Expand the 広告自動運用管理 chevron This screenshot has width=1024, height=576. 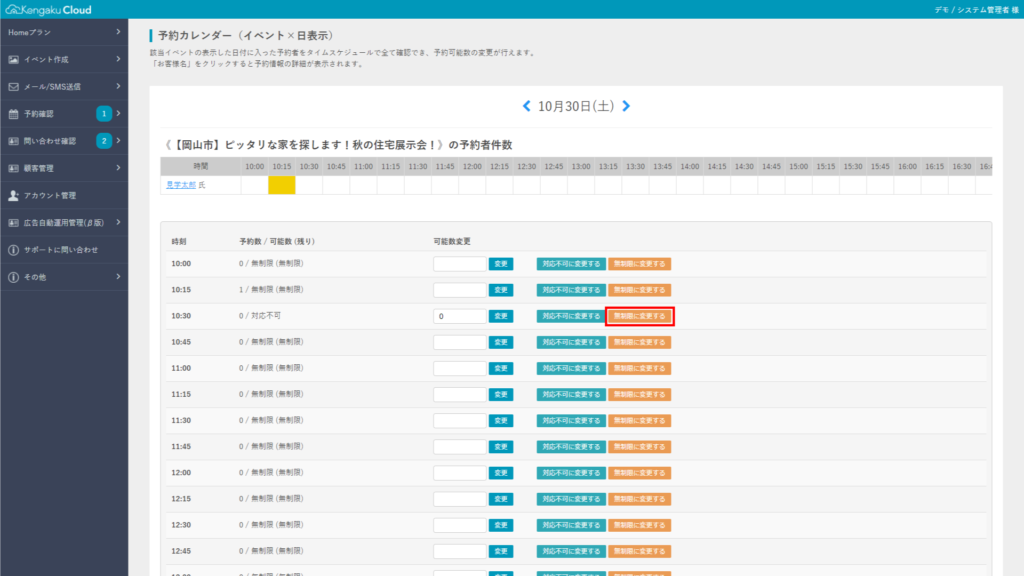click(118, 223)
